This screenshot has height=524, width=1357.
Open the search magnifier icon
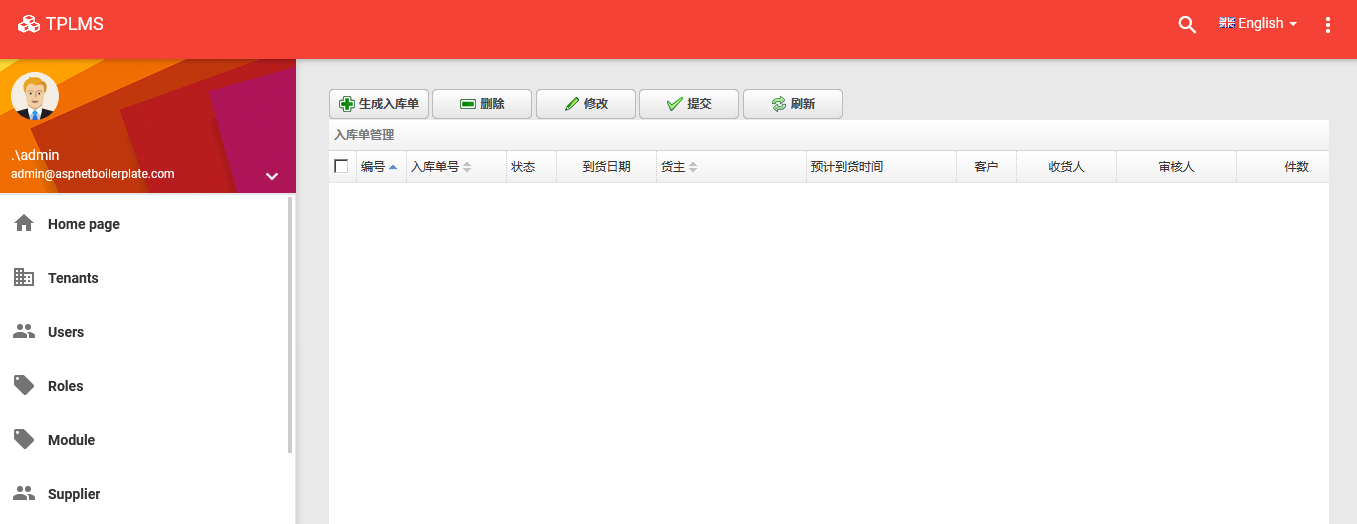[x=1187, y=25]
